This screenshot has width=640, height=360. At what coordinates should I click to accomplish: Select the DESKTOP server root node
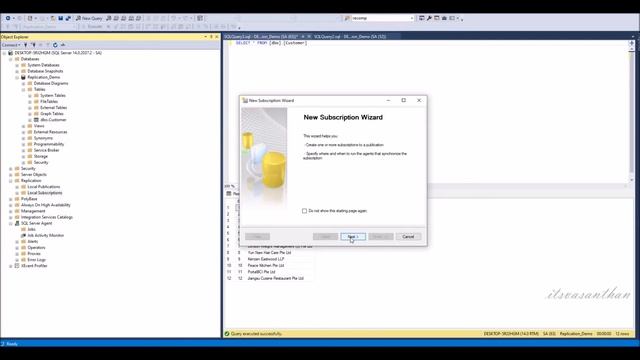click(x=58, y=53)
